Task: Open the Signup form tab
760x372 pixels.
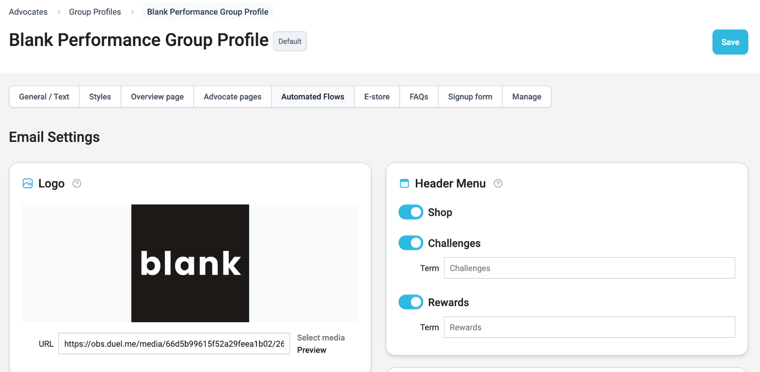Action: (470, 97)
